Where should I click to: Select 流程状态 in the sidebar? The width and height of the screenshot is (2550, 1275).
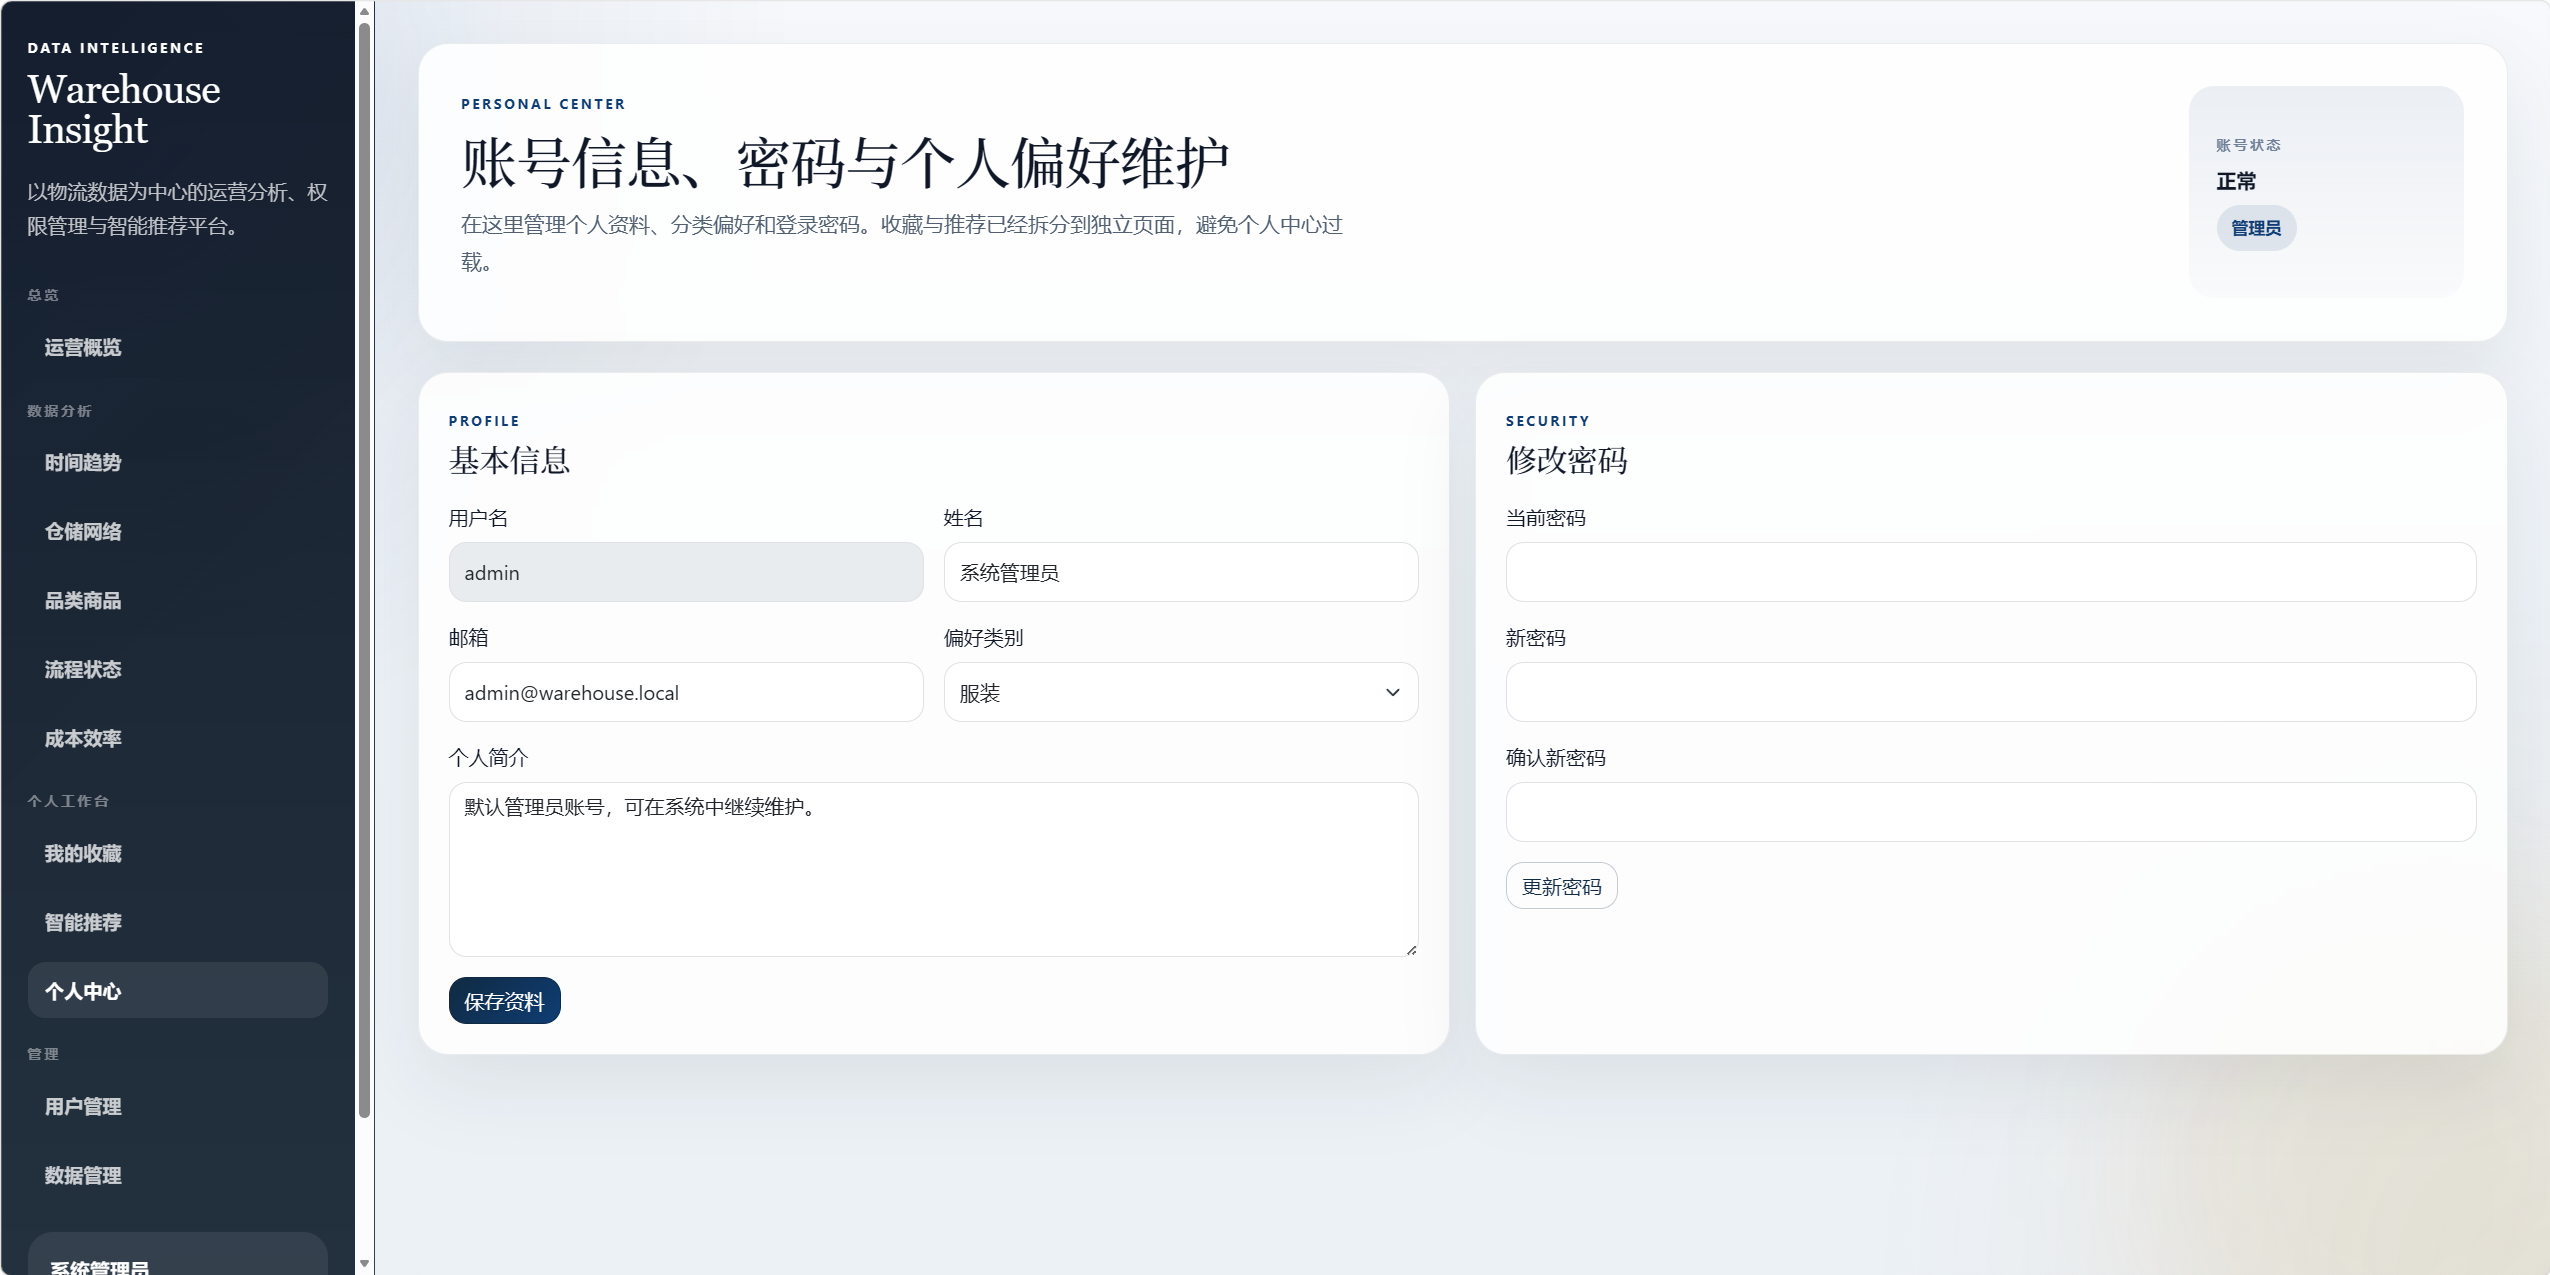(83, 669)
